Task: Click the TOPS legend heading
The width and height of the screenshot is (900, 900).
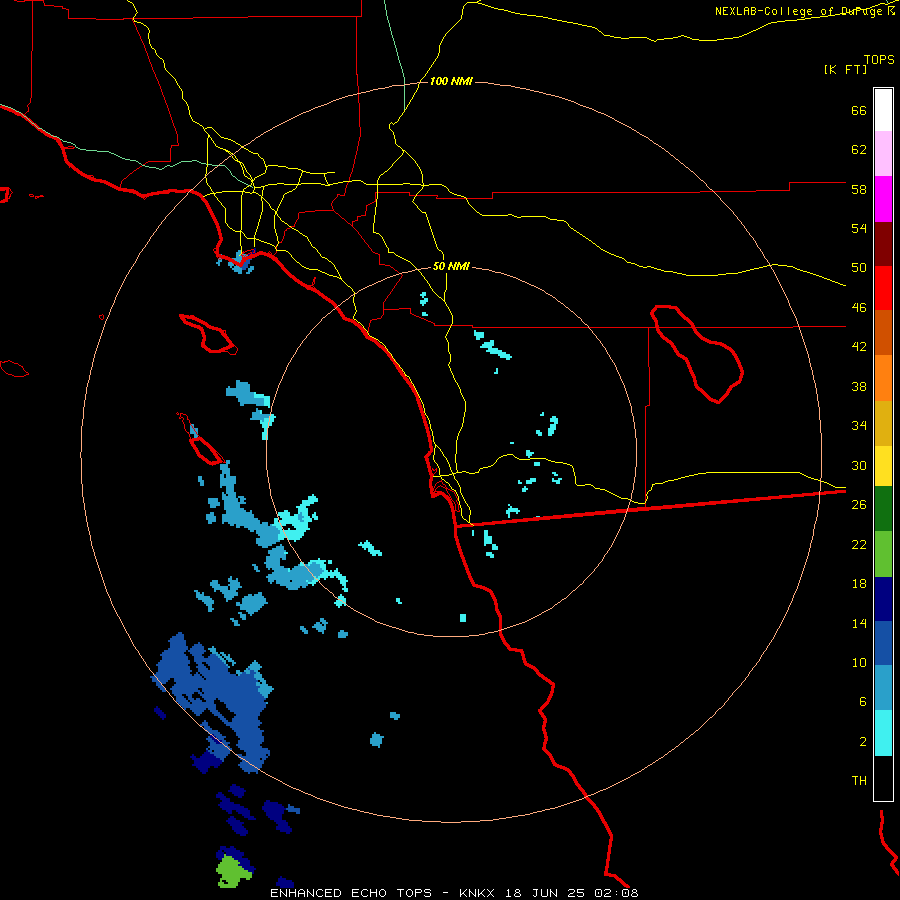Action: (x=879, y=59)
